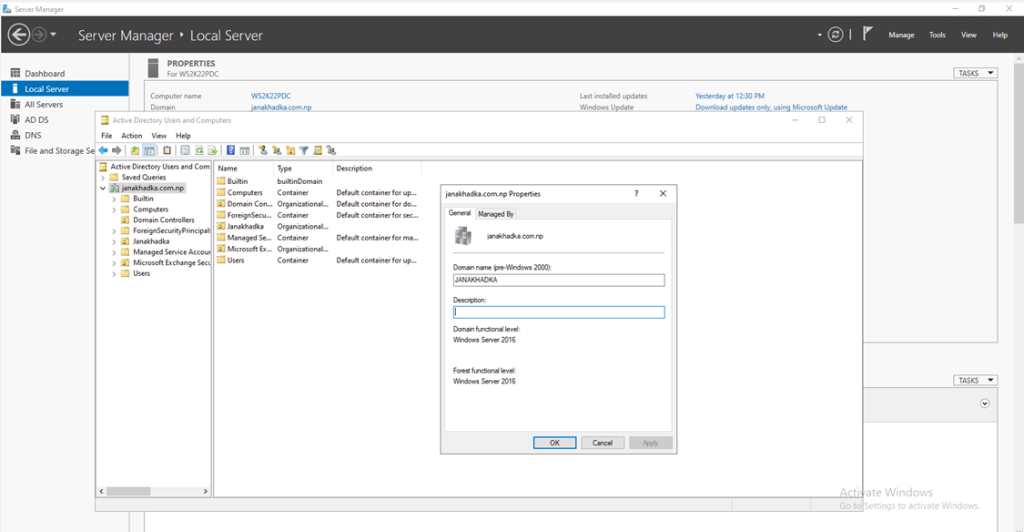Collapse section with circled chevron
Screen dimensions: 1024x532
985,403
